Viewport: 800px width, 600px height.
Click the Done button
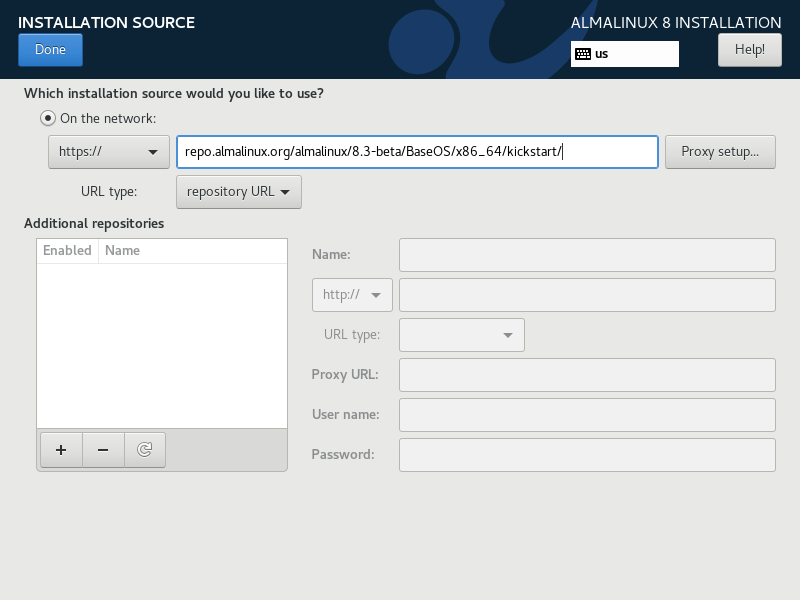click(x=50, y=49)
